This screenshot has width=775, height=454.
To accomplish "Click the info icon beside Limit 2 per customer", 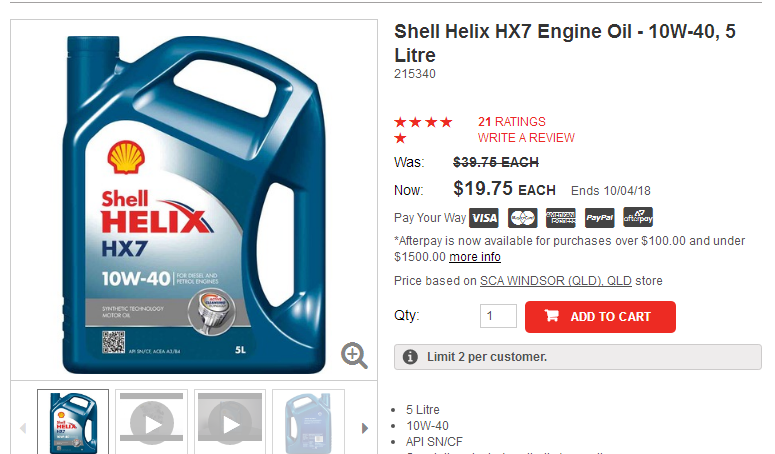I will [410, 357].
